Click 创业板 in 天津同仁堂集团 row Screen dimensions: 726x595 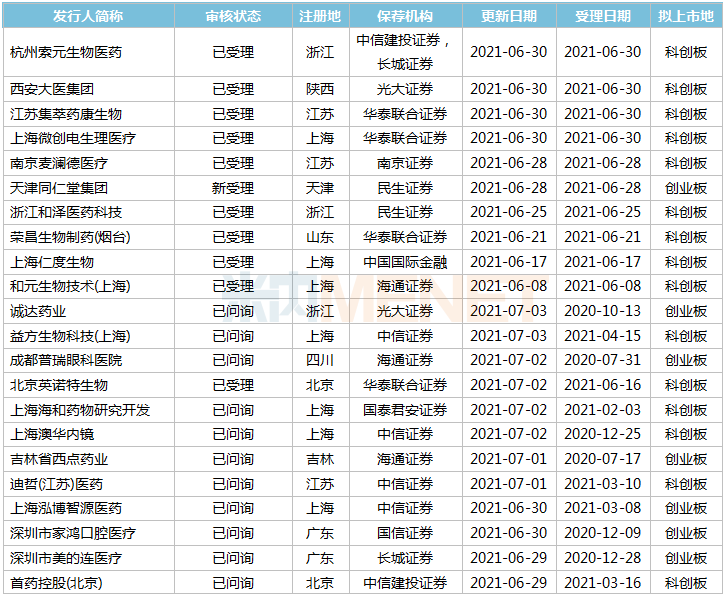coord(686,188)
